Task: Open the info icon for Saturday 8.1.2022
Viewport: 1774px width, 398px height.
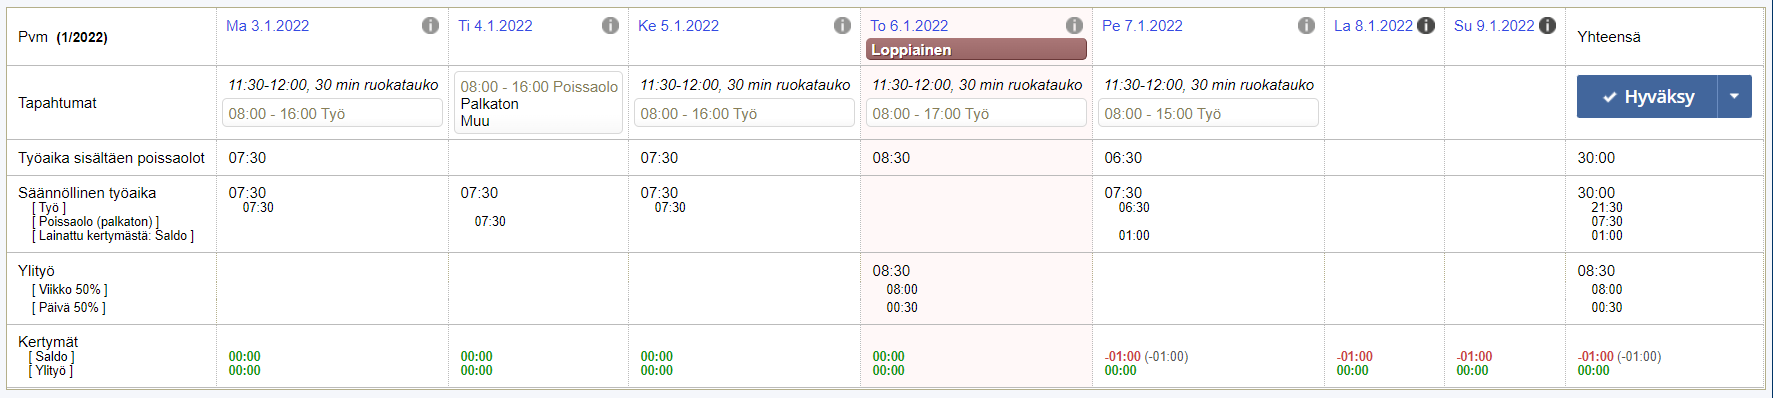Action: (1426, 26)
